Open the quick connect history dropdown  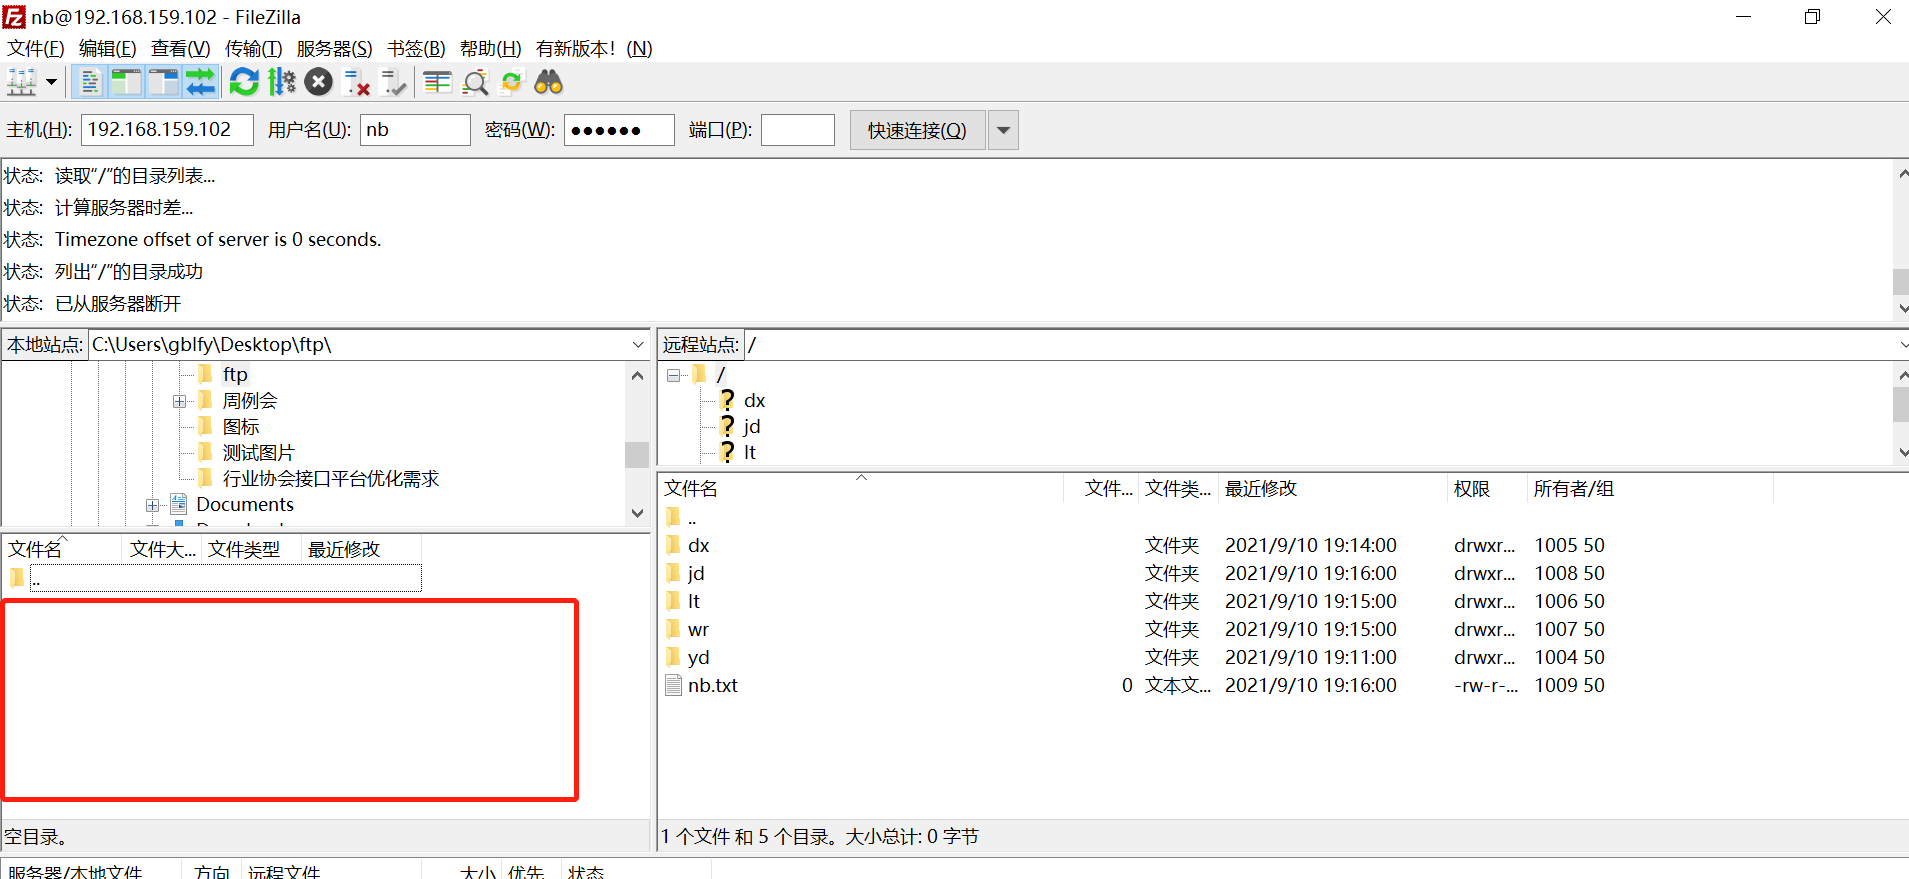click(x=1003, y=130)
